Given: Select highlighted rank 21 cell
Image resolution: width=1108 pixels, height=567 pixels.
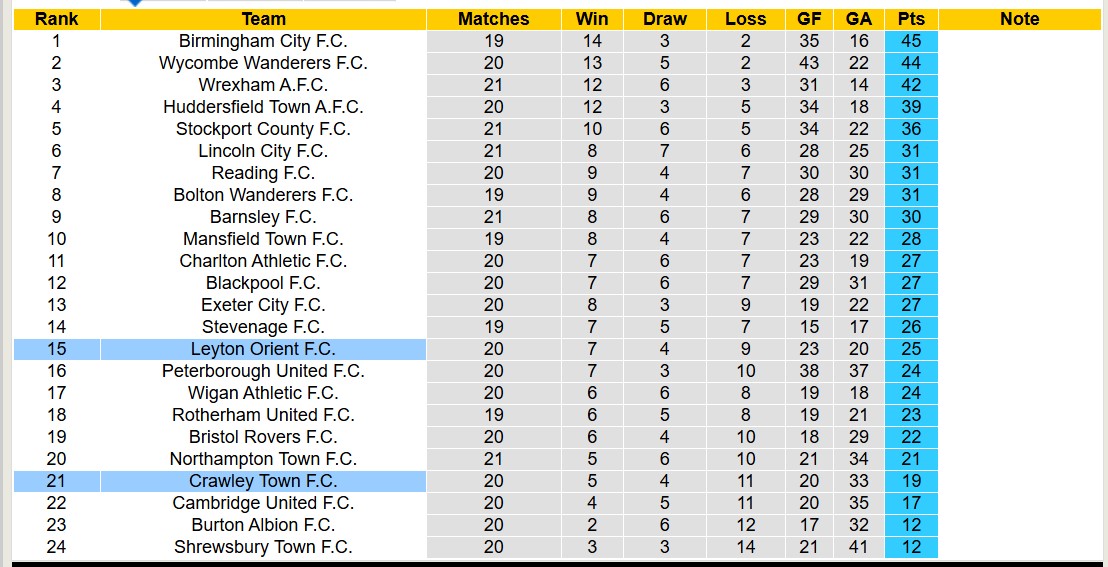Looking at the screenshot, I should (56, 481).
